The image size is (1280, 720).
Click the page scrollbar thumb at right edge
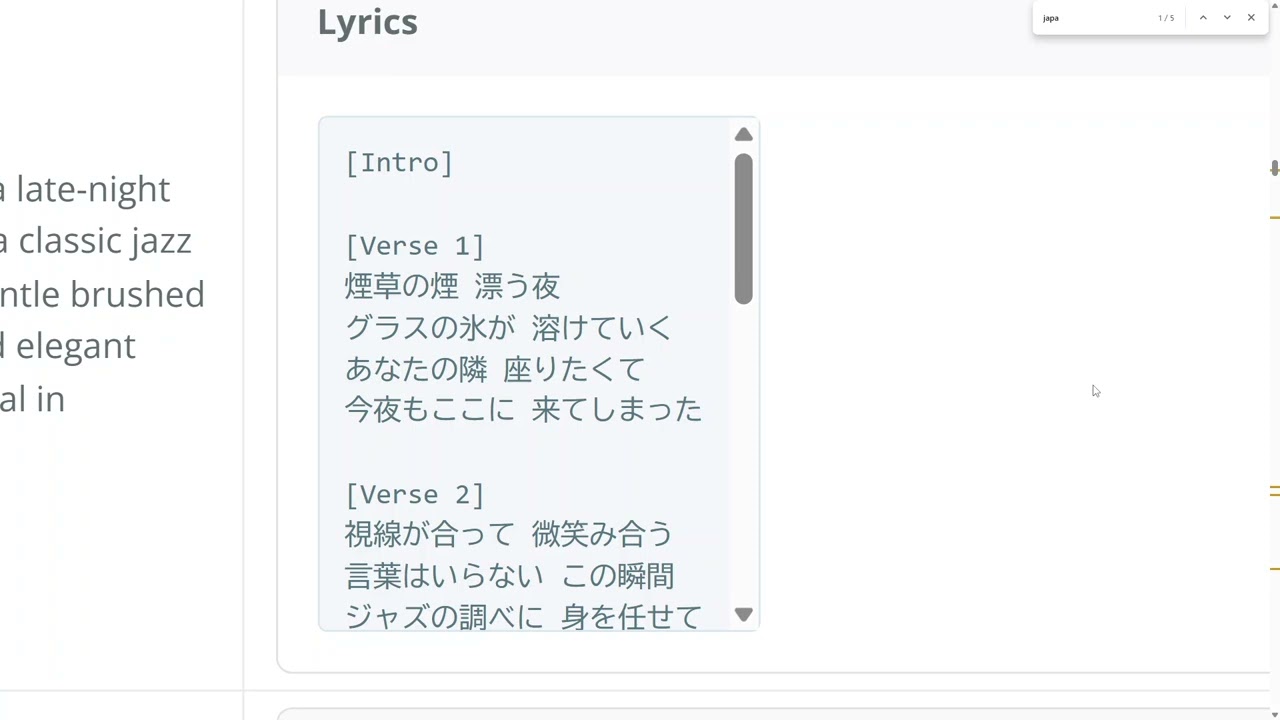pyautogui.click(x=1274, y=168)
